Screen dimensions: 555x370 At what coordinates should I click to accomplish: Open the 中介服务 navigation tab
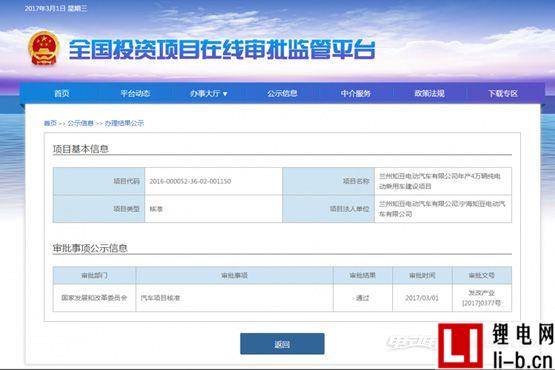pos(356,93)
